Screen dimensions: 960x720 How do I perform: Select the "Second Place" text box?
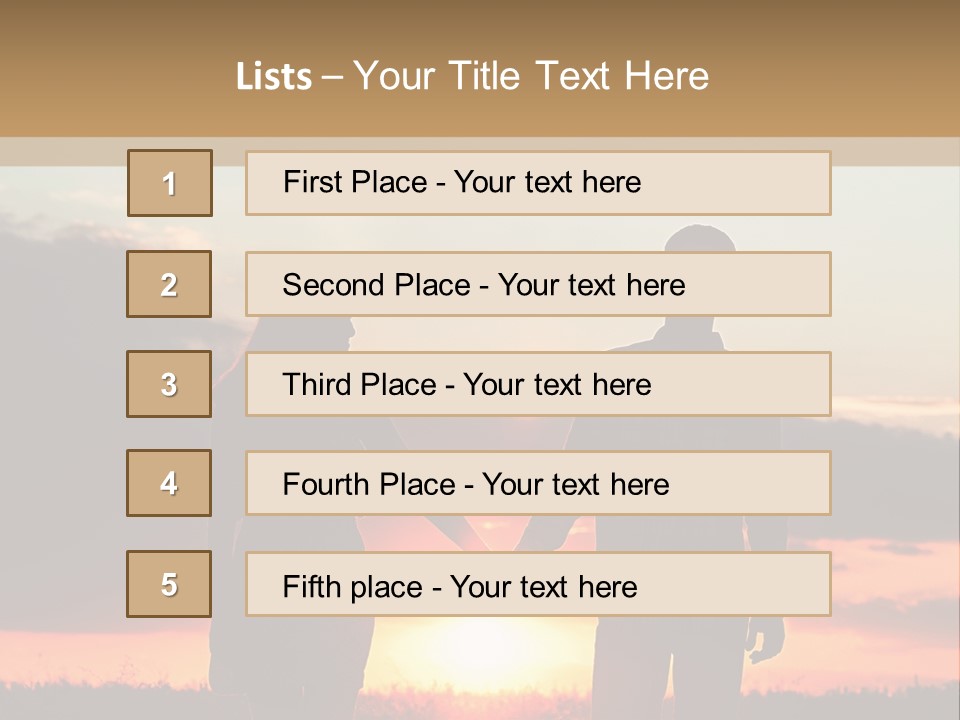538,284
